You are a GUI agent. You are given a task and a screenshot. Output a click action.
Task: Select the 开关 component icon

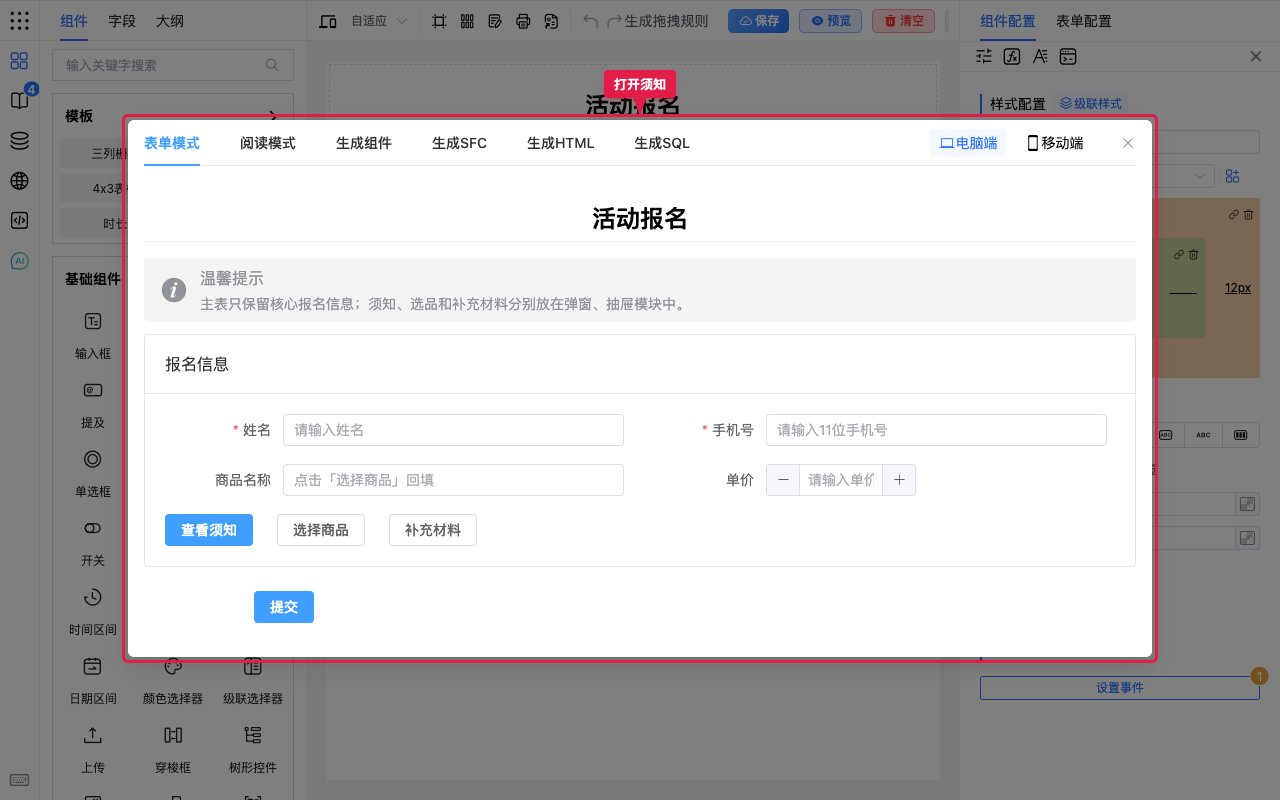tap(93, 528)
